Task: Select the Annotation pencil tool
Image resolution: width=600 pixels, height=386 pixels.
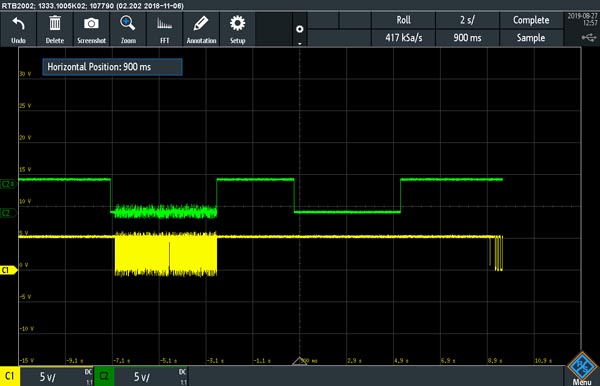Action: 201,24
